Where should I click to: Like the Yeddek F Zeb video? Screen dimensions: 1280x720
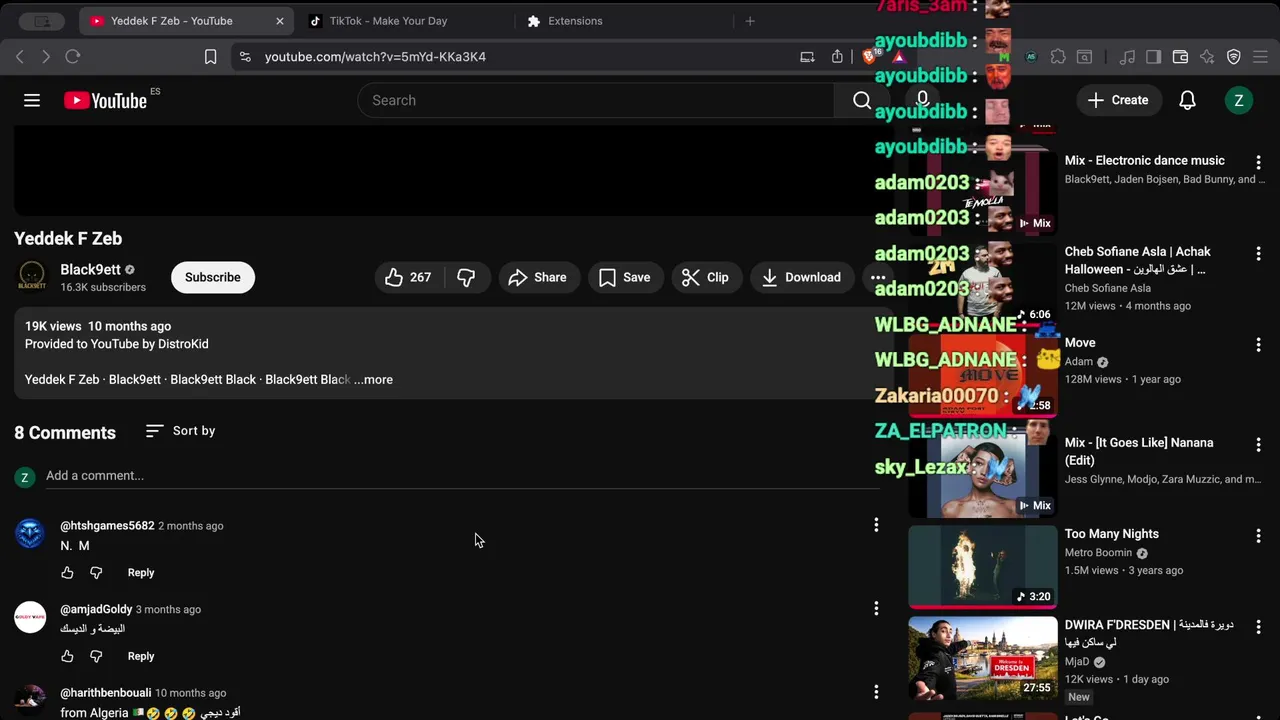(408, 277)
